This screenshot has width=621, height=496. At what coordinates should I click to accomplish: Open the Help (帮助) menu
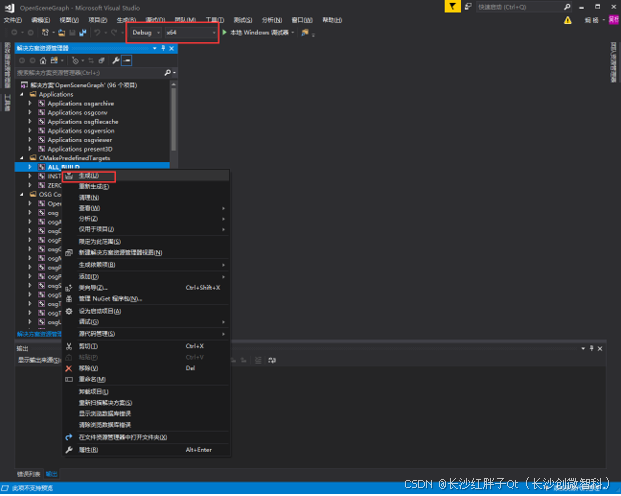(332, 20)
